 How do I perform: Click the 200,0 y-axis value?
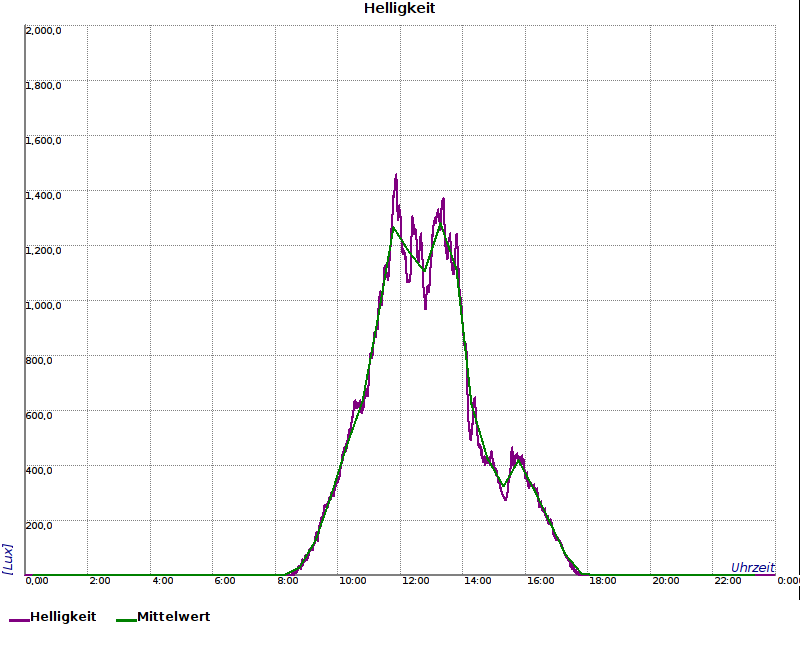tap(39, 526)
